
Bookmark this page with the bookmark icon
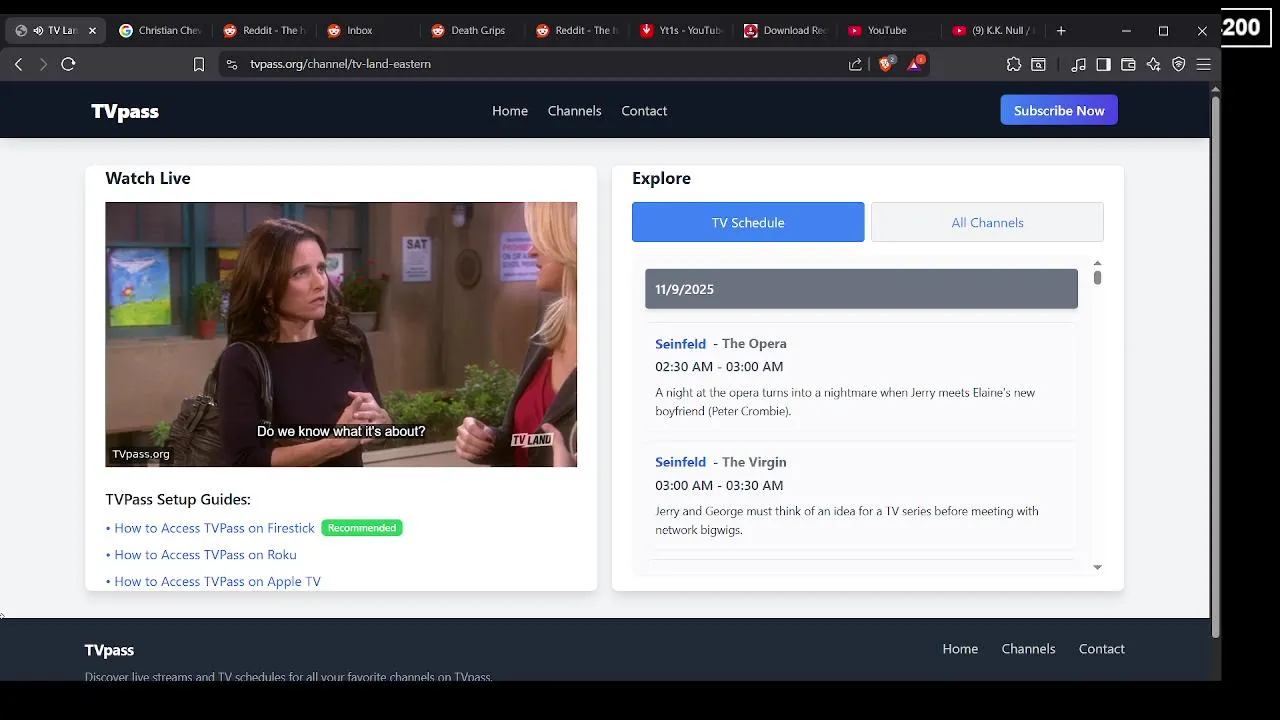[199, 64]
